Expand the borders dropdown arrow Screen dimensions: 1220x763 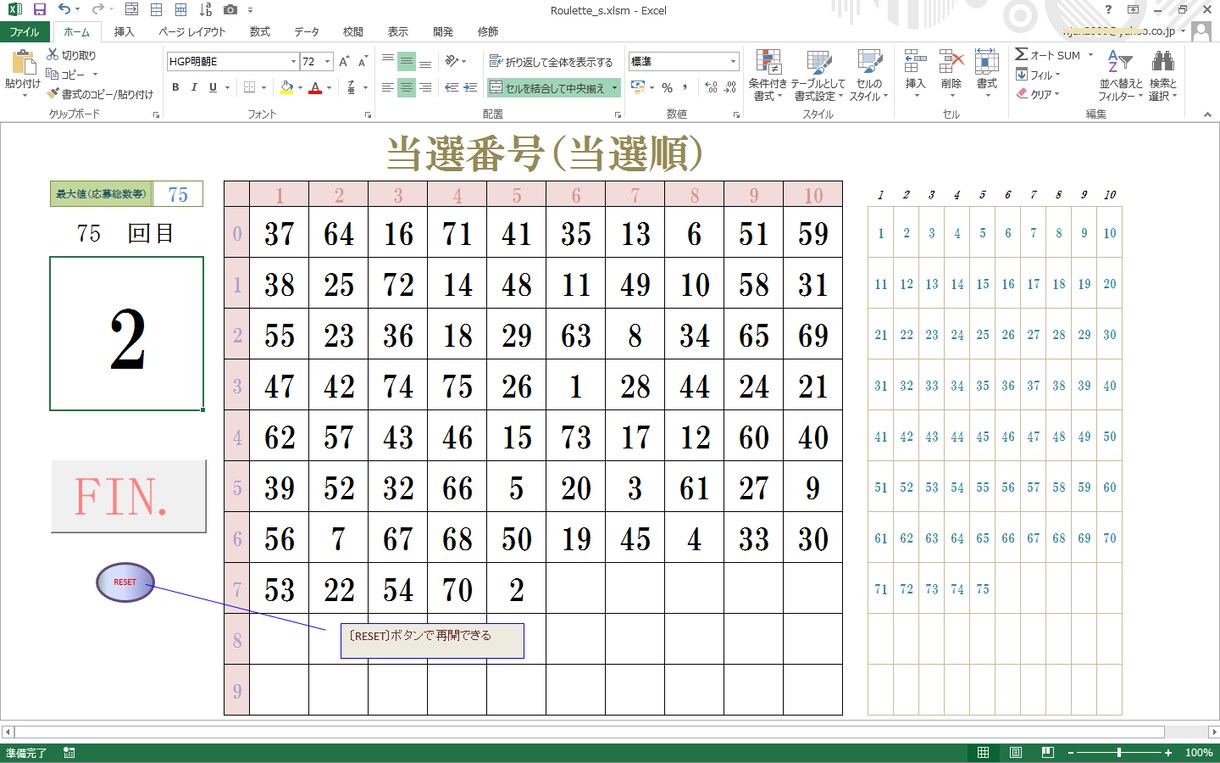point(264,88)
